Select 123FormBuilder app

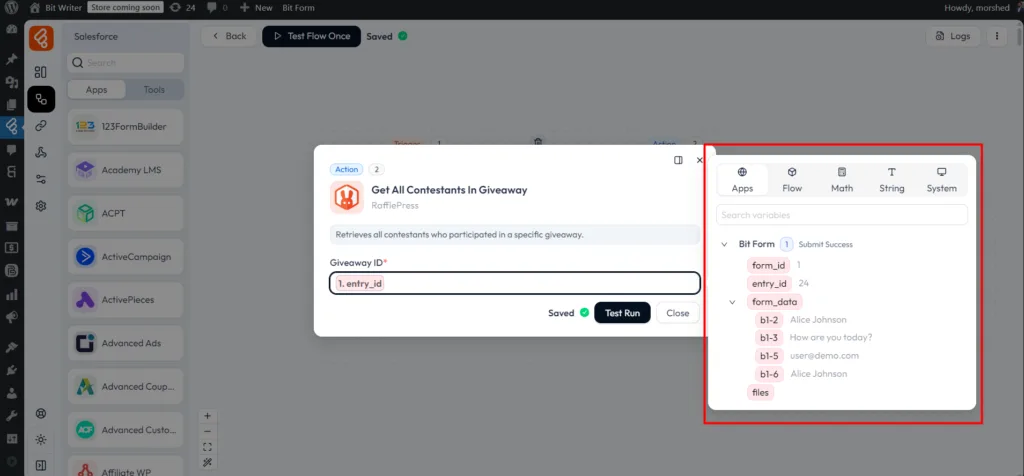[125, 127]
